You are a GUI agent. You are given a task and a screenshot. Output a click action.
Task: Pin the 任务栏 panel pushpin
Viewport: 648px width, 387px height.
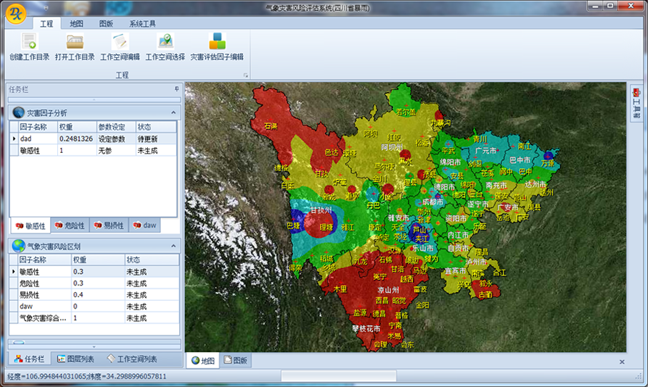(177, 89)
